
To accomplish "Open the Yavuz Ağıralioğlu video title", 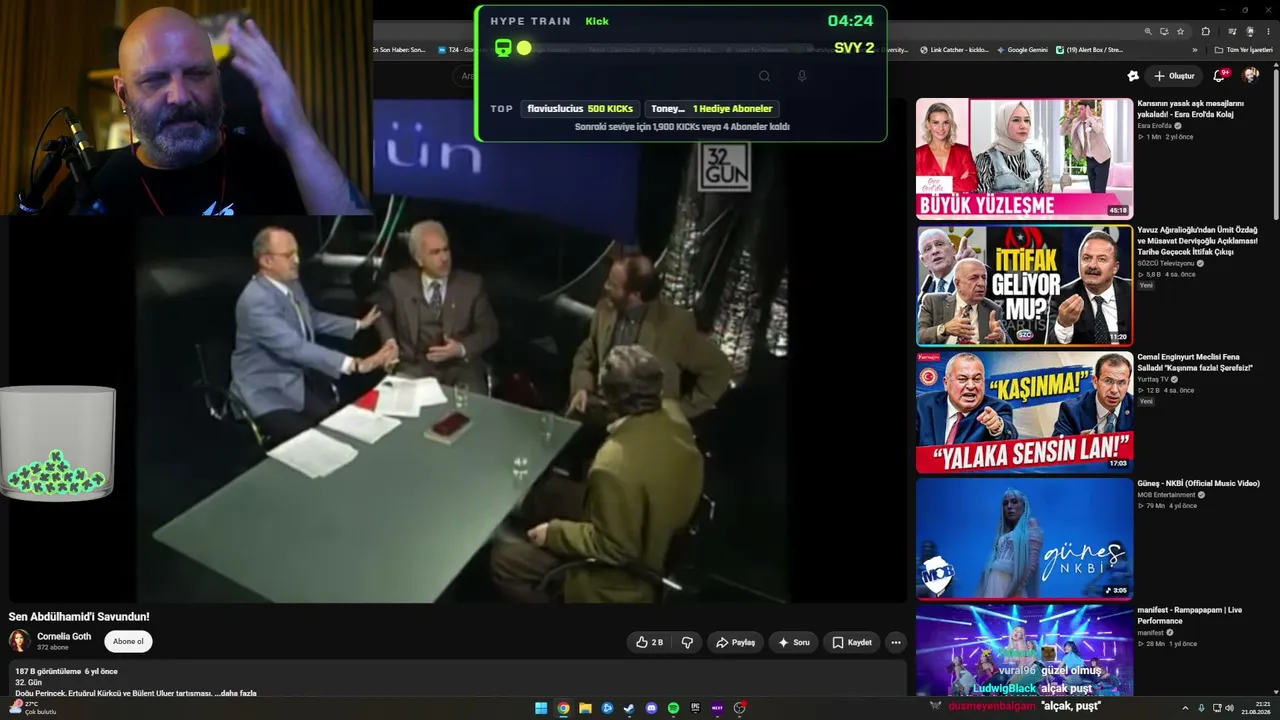I will pos(1197,240).
